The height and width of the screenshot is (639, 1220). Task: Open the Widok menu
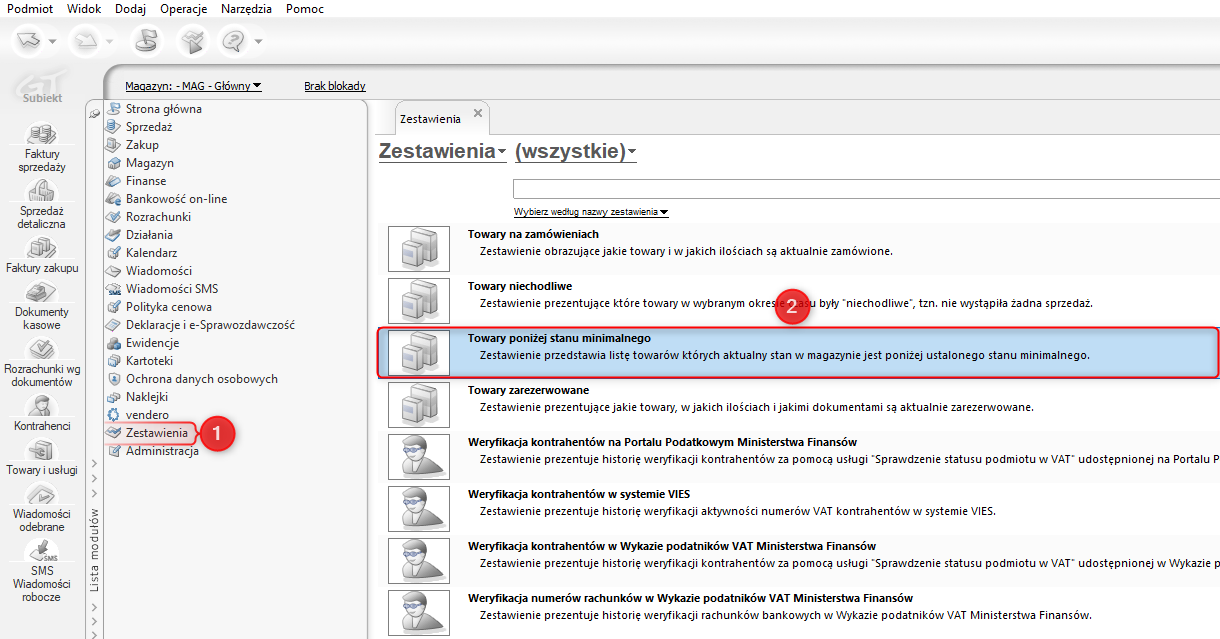pos(84,9)
